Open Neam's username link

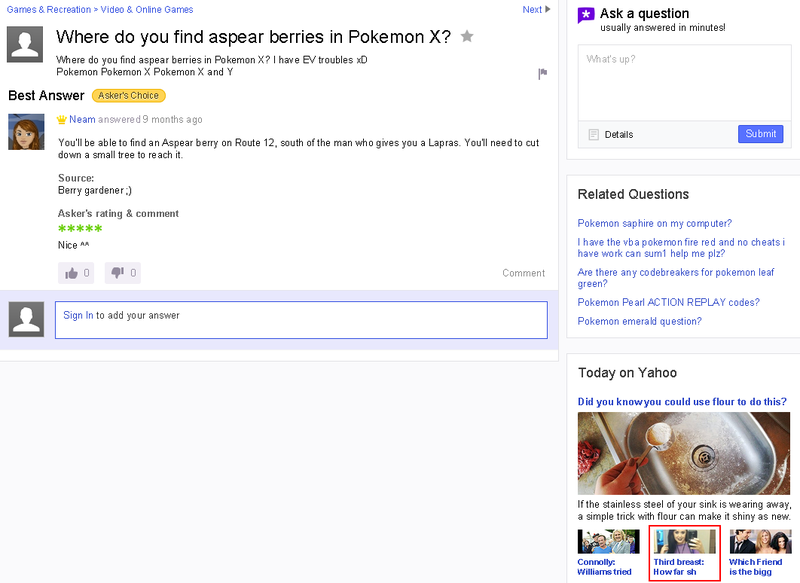82,119
